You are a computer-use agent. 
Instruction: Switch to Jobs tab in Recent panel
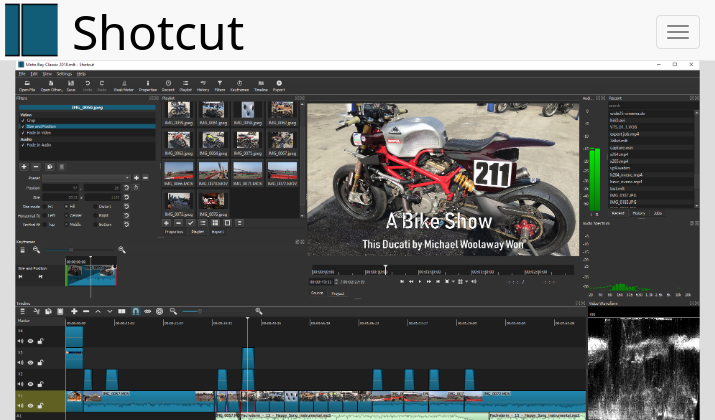[658, 213]
